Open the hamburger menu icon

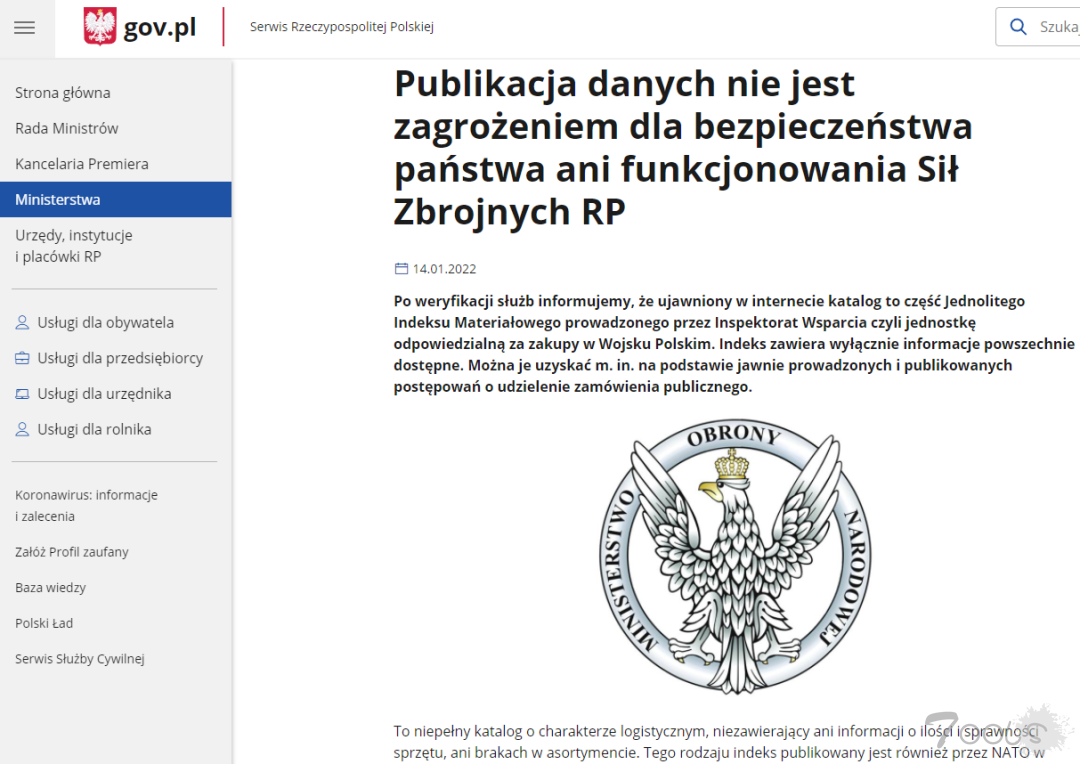(24, 27)
